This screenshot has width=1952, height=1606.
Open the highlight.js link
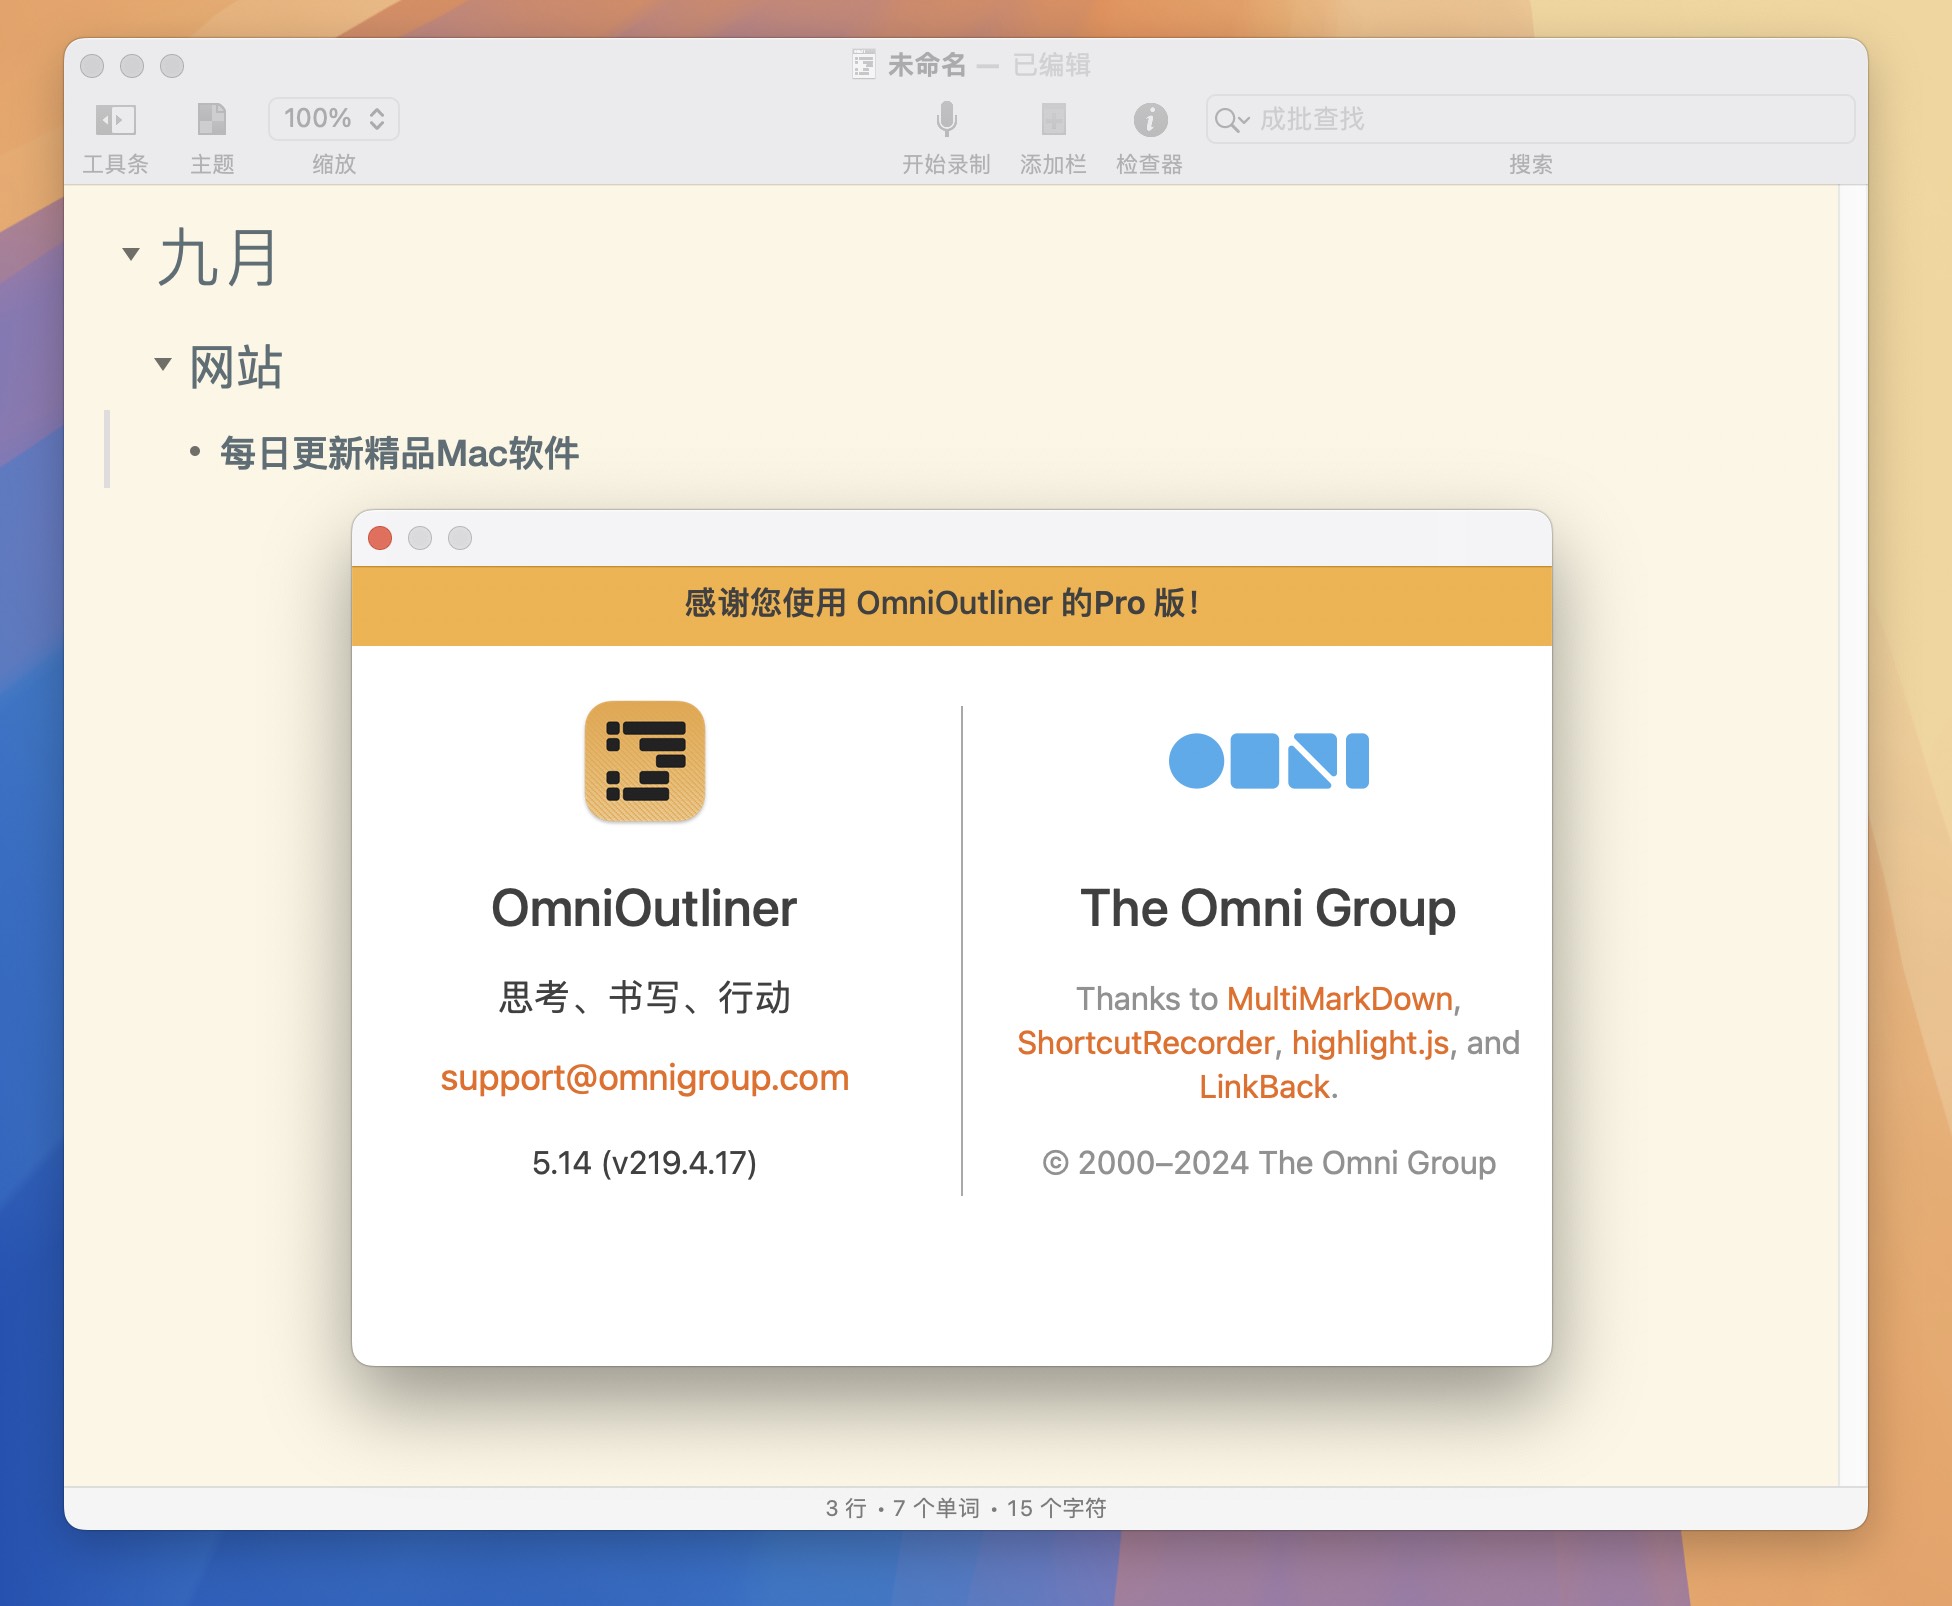click(x=1370, y=1043)
